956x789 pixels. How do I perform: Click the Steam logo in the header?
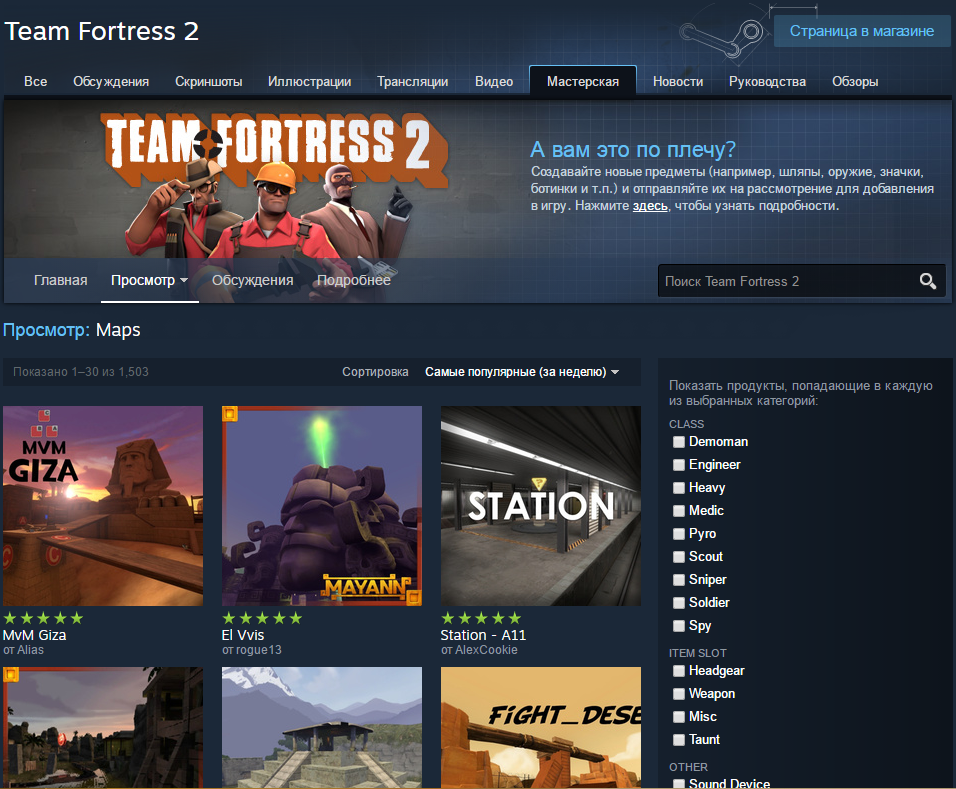[722, 37]
